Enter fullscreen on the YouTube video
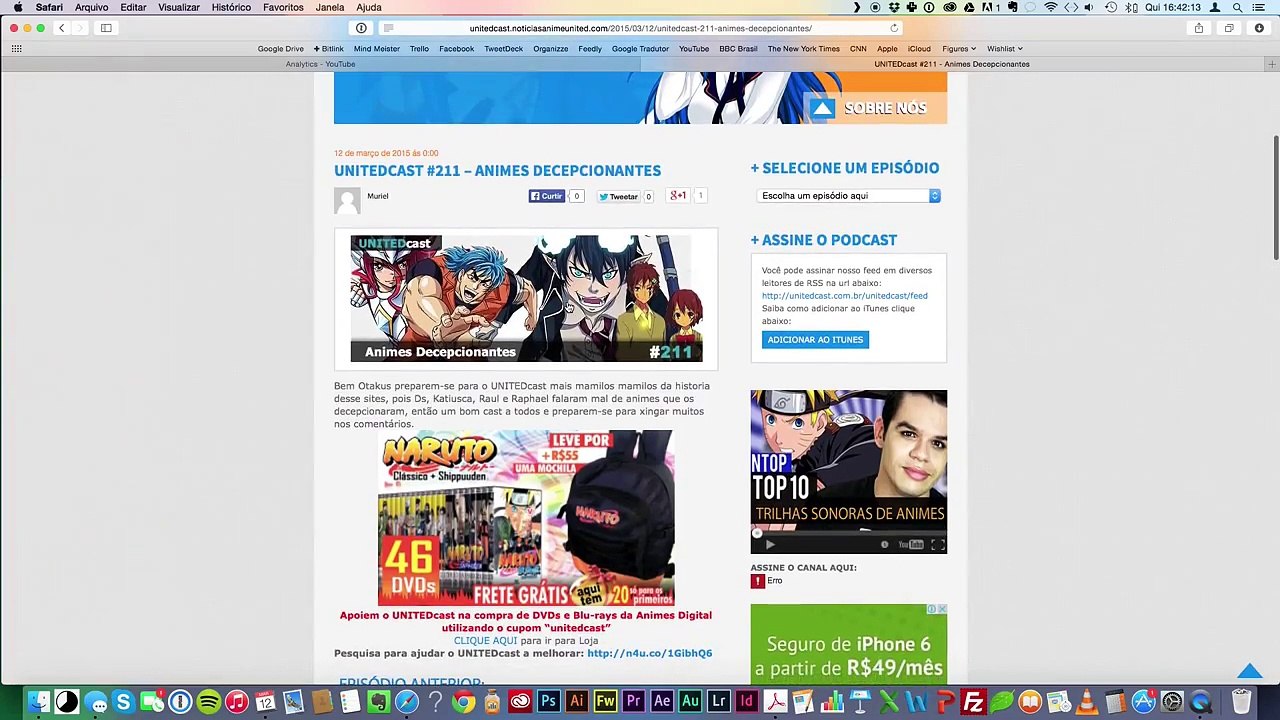 coord(937,544)
